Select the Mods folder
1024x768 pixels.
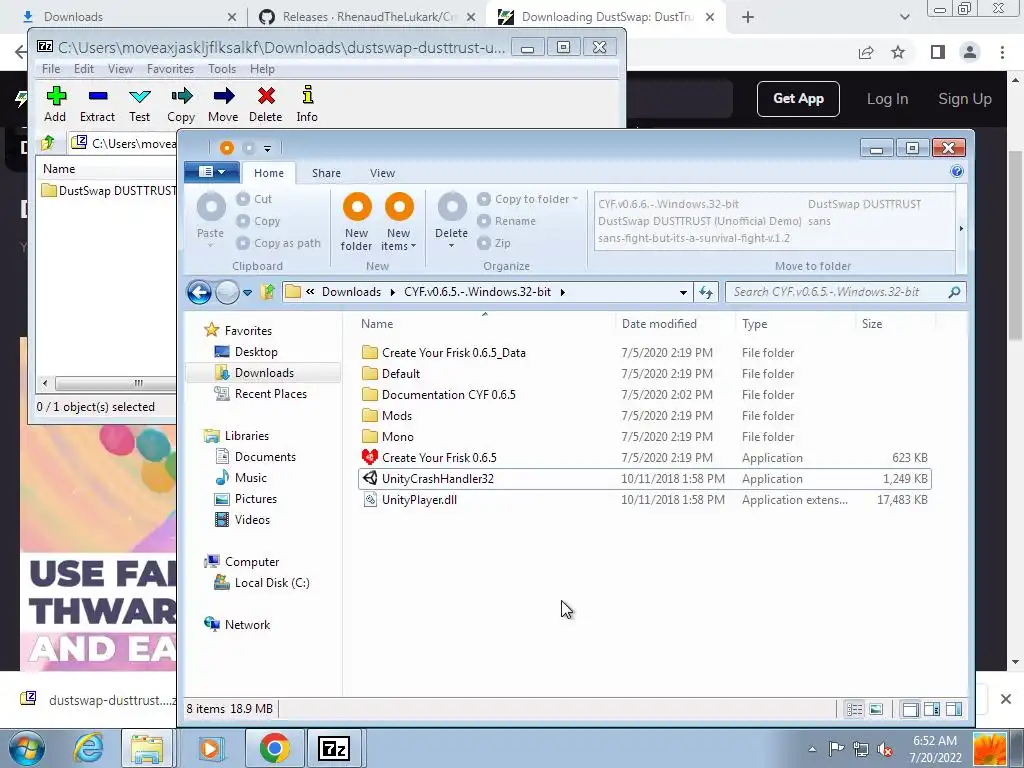point(645,416)
